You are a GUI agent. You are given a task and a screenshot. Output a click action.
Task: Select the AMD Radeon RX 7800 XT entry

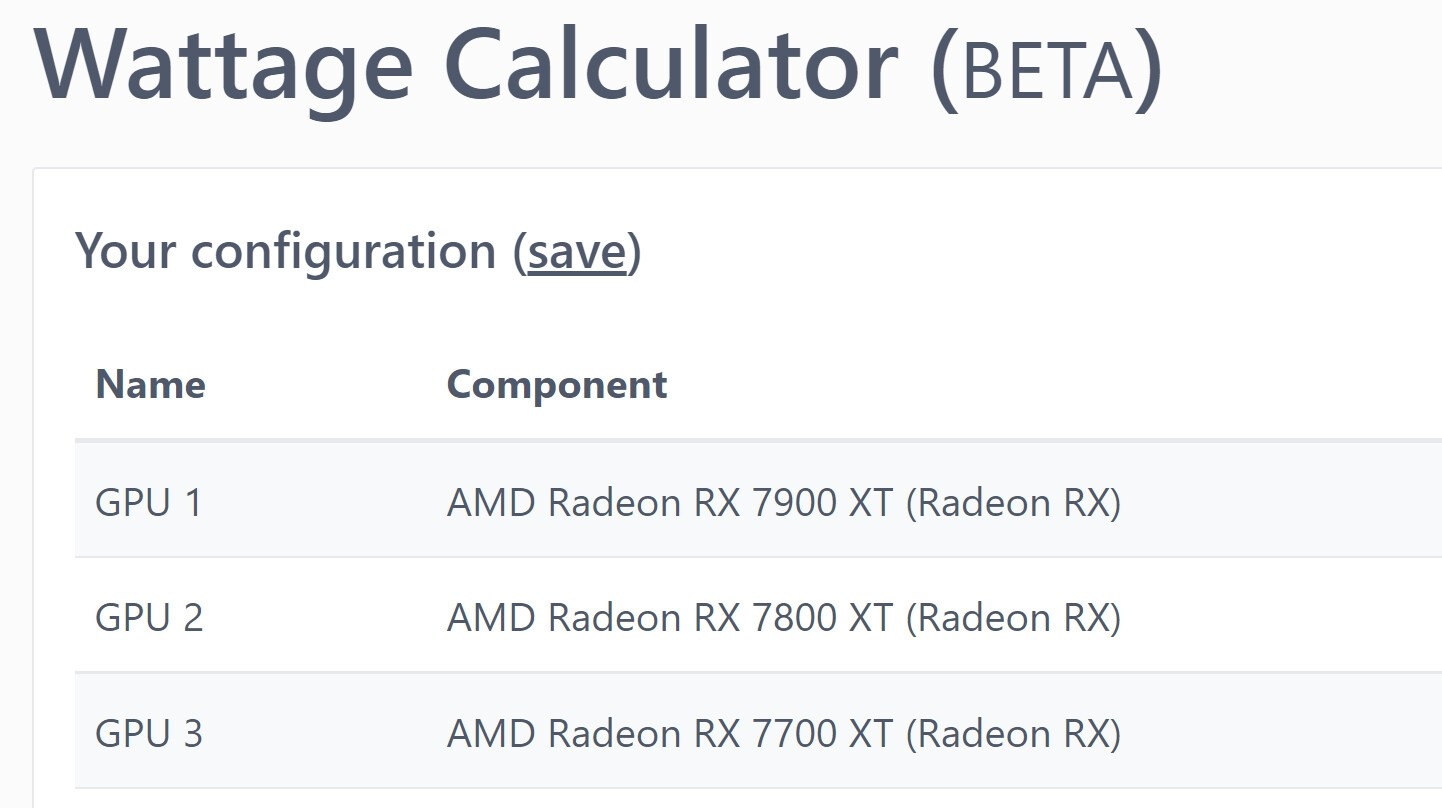click(x=785, y=617)
